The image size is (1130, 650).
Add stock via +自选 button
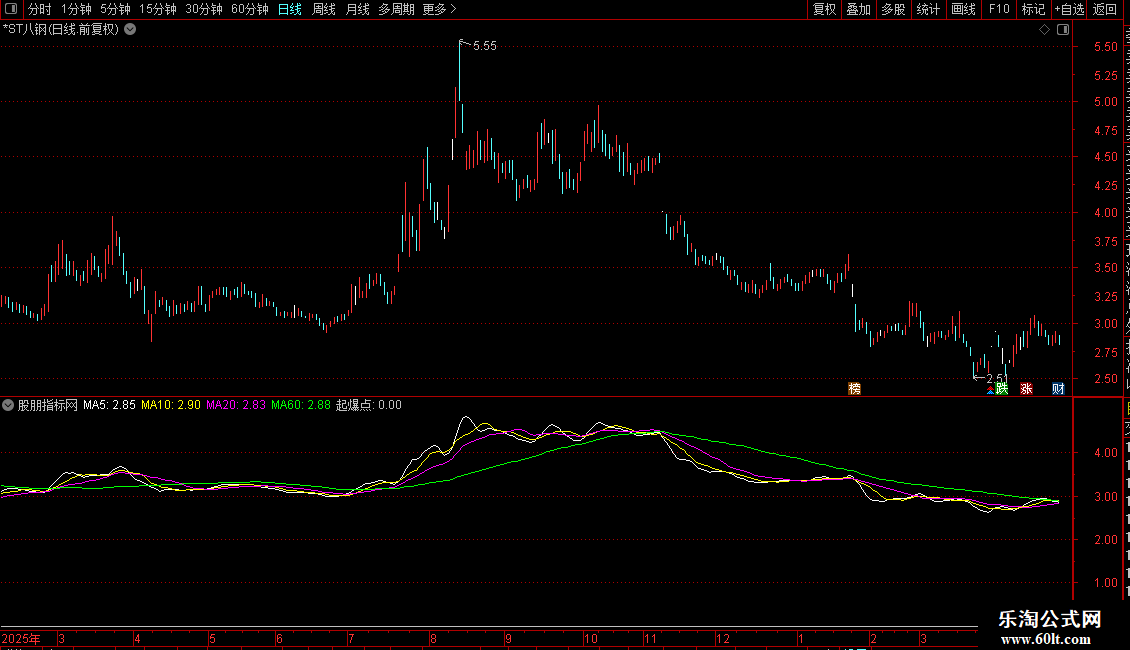(1069, 9)
